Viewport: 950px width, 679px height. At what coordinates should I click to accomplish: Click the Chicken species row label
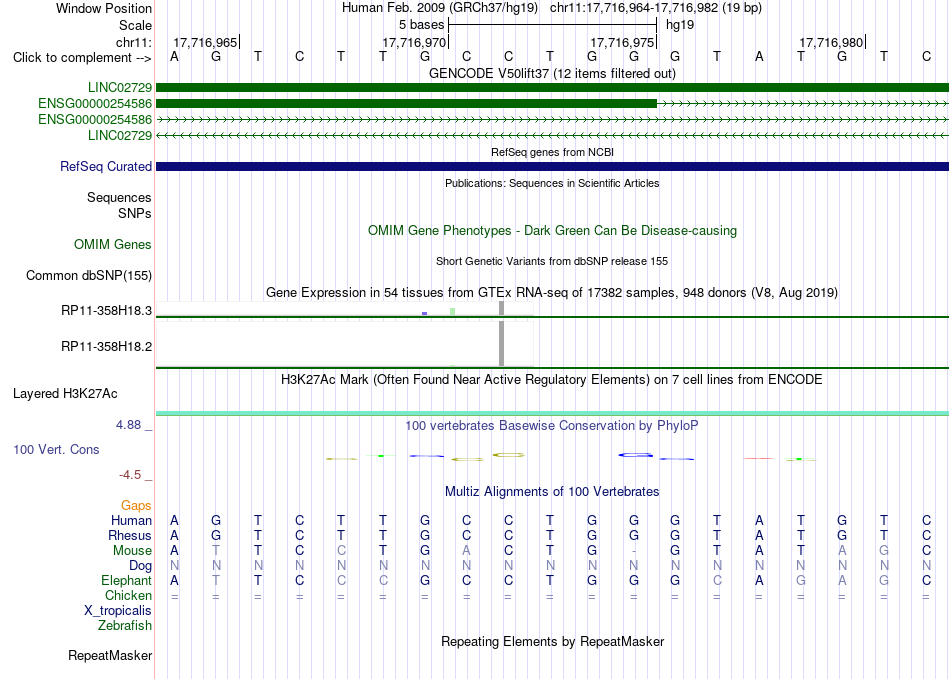(x=128, y=595)
